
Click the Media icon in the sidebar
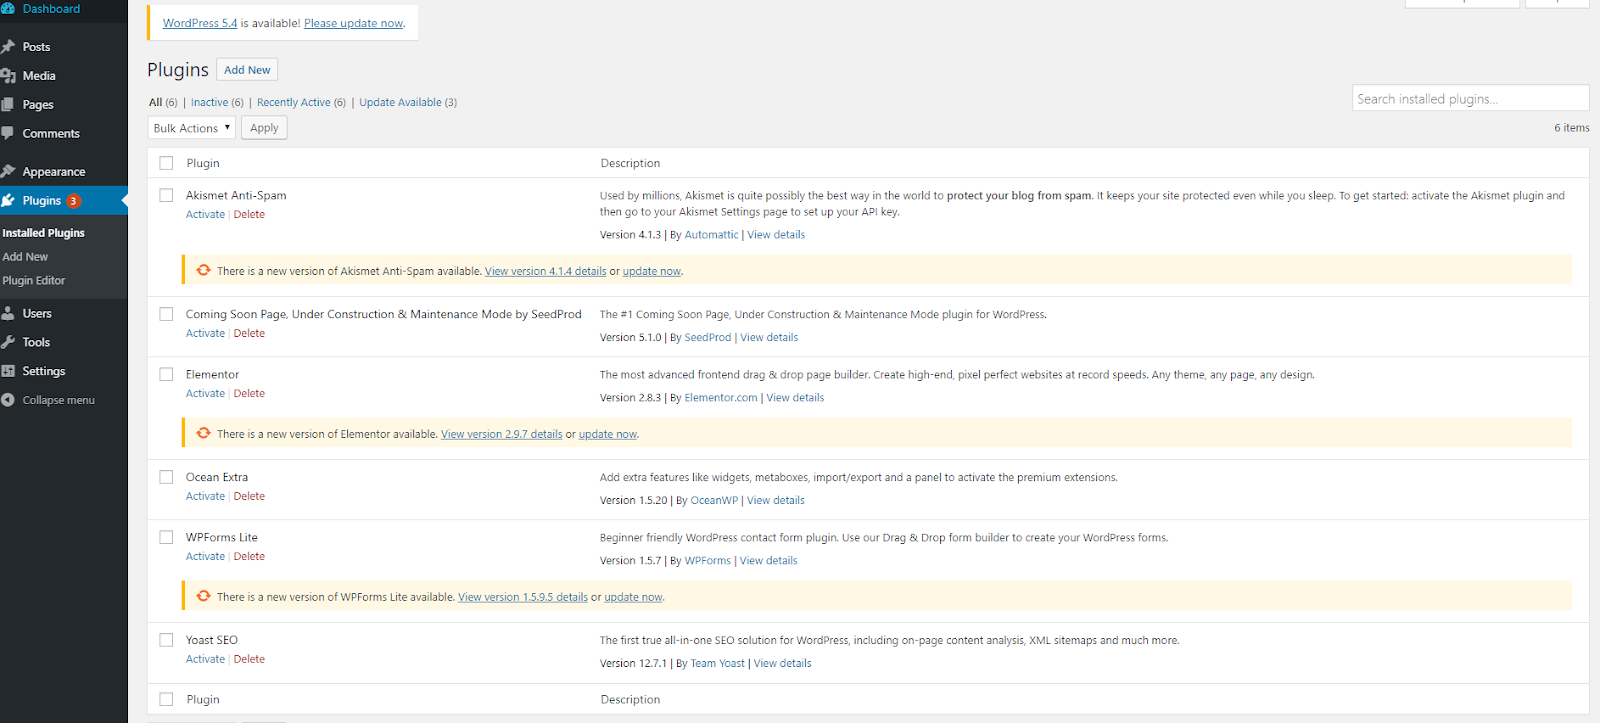[x=8, y=76]
